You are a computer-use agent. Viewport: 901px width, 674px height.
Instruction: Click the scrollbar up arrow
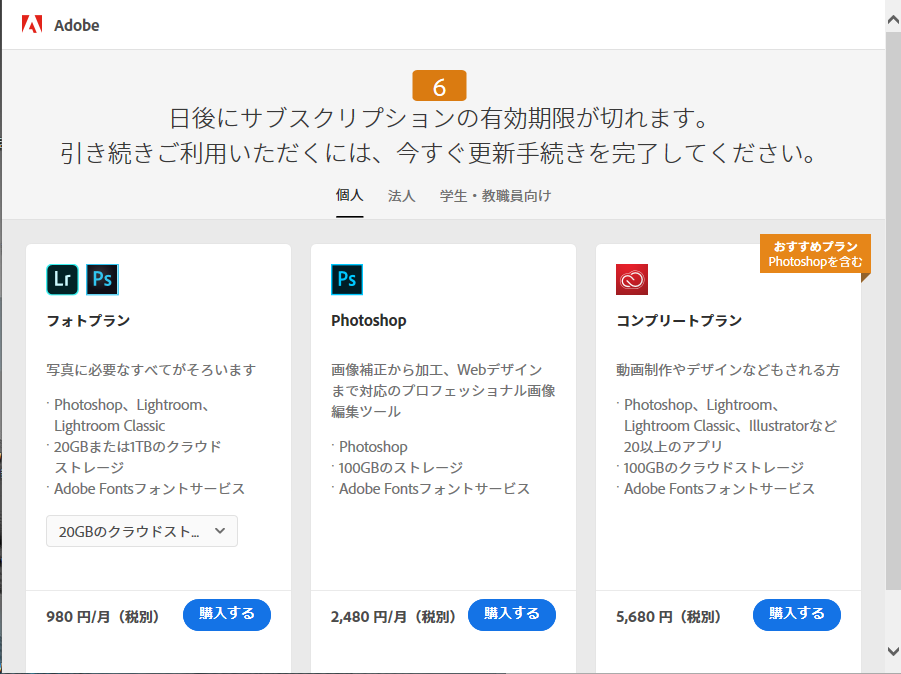coord(893,20)
